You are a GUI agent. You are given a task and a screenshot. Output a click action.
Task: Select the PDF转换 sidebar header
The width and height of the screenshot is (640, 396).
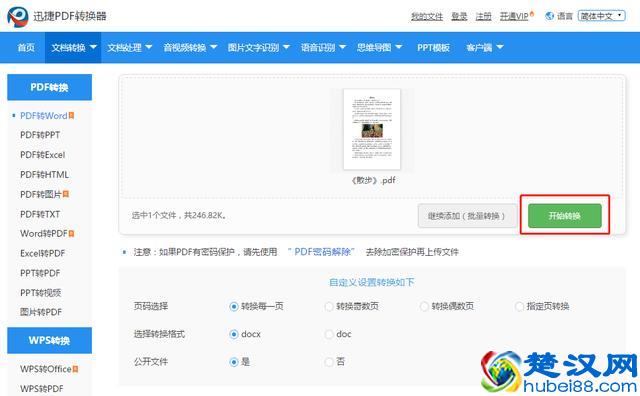[x=49, y=87]
